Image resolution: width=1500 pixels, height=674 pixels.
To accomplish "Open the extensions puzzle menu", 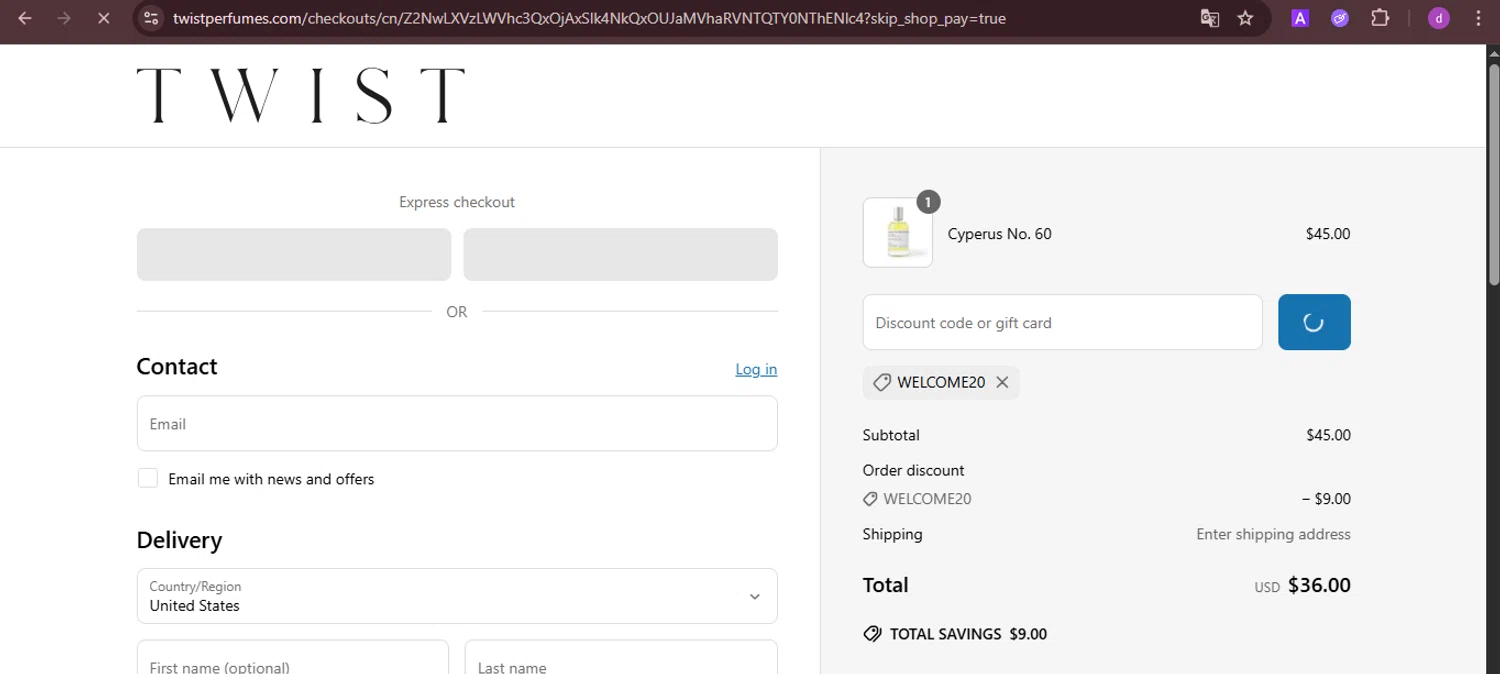I will point(1380,18).
